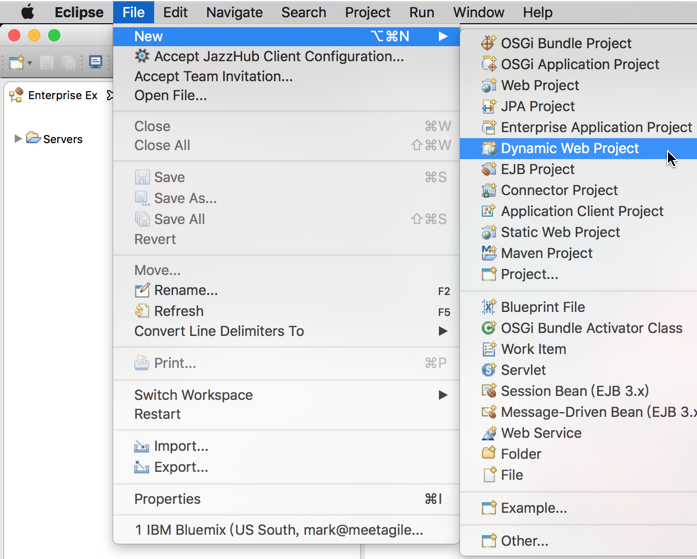
Task: Select Properties in the File menu
Action: (x=286, y=499)
